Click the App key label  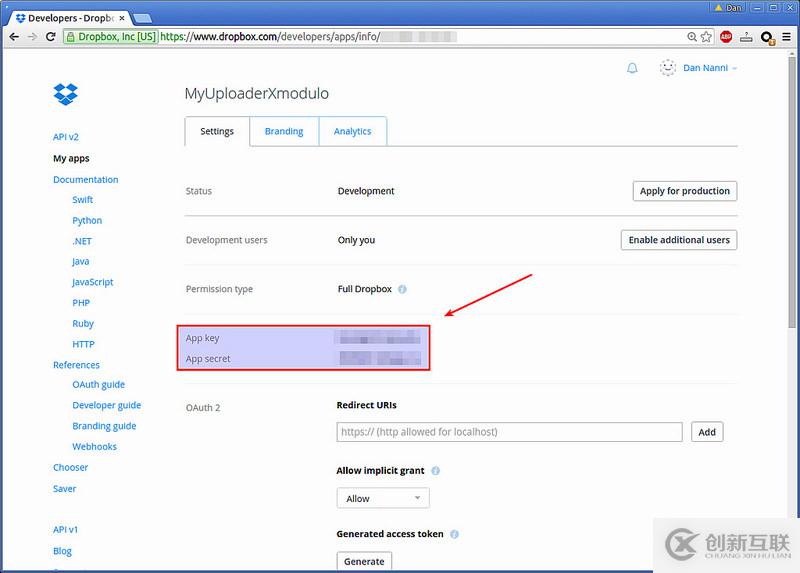203,338
